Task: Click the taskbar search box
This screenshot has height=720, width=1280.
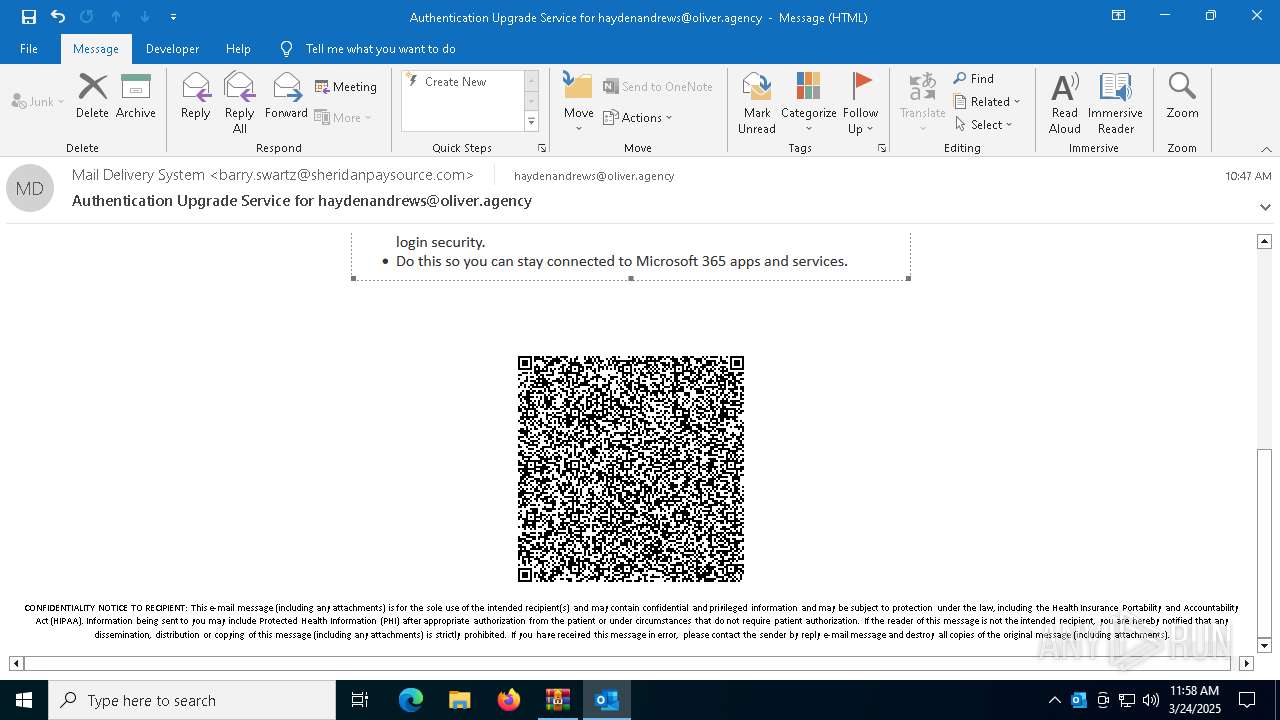Action: point(192,700)
